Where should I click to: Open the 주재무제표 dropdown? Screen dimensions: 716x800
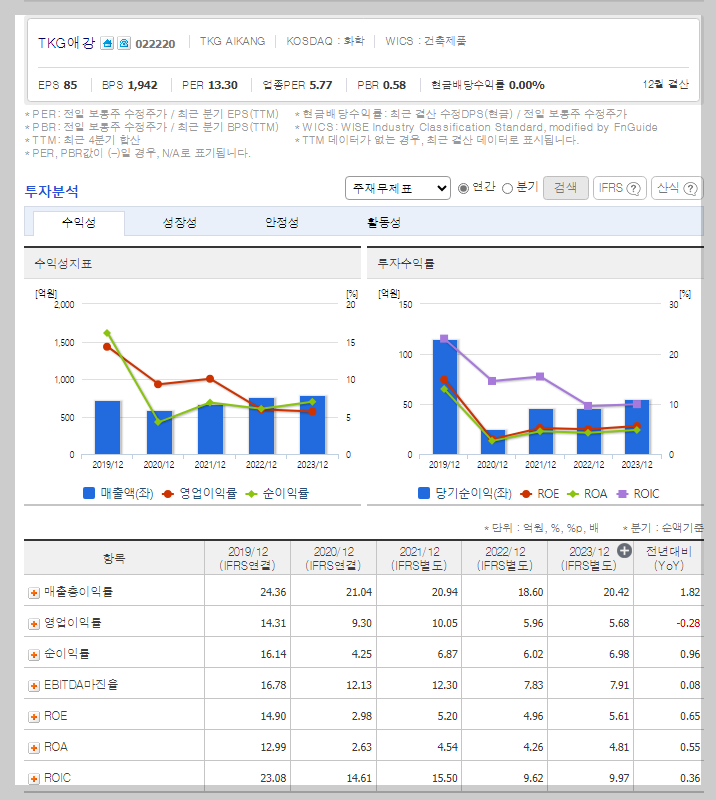(x=398, y=188)
